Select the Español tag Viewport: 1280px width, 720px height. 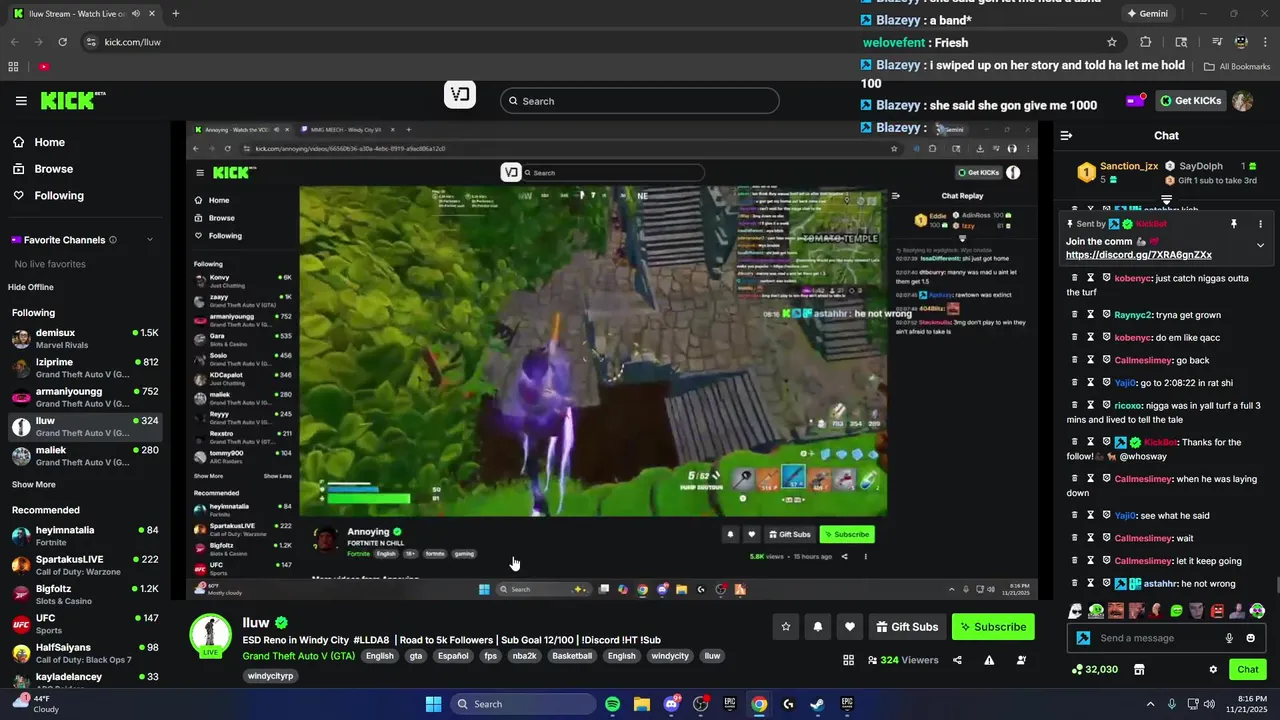[453, 656]
